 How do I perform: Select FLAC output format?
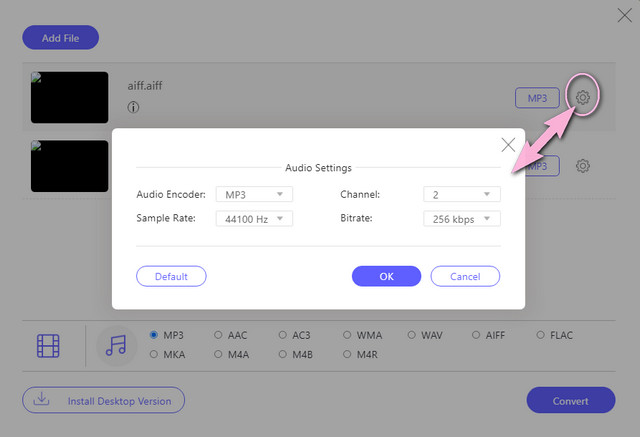pos(540,335)
